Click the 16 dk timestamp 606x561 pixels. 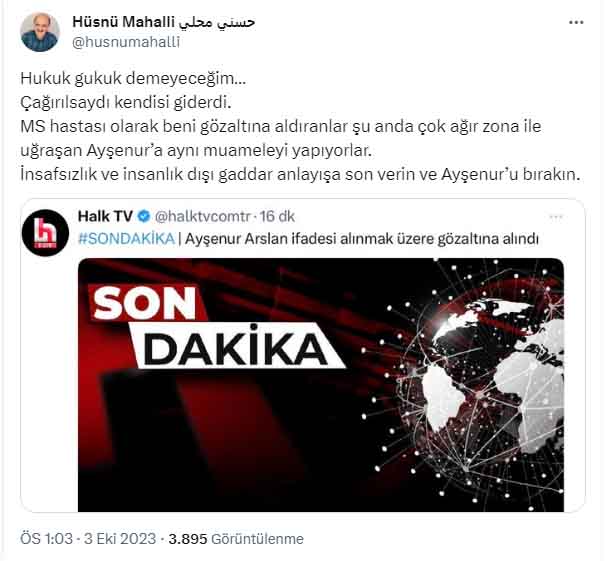(277, 216)
